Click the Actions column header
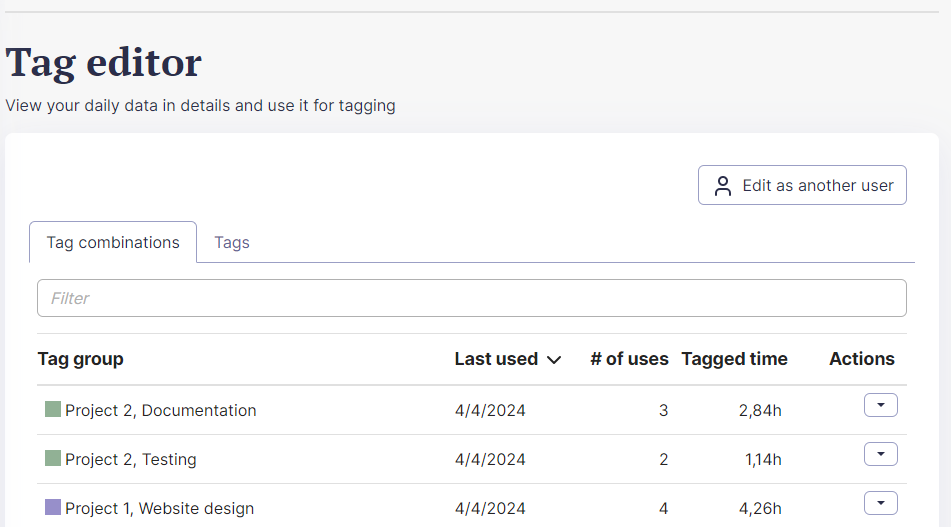Screen dimensions: 951x527 pos(861,359)
